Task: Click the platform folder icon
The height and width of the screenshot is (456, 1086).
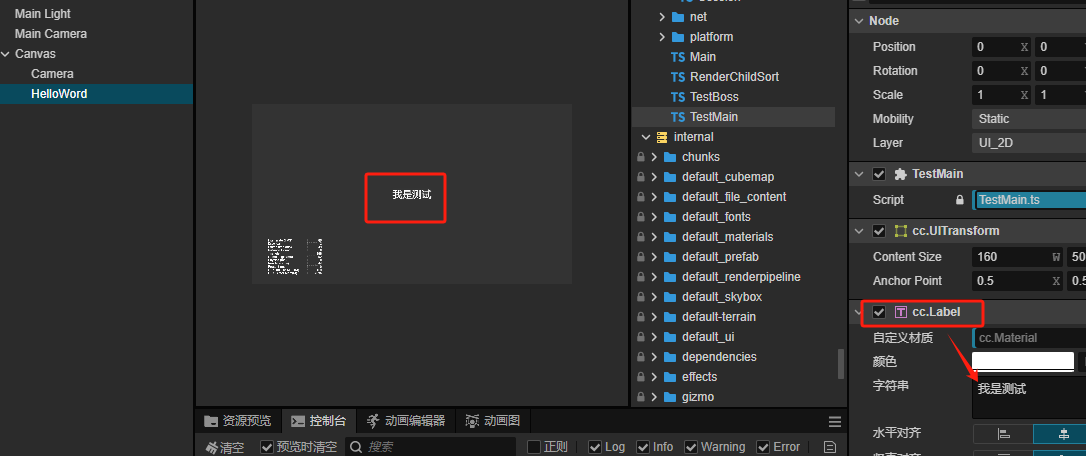Action: pyautogui.click(x=678, y=37)
